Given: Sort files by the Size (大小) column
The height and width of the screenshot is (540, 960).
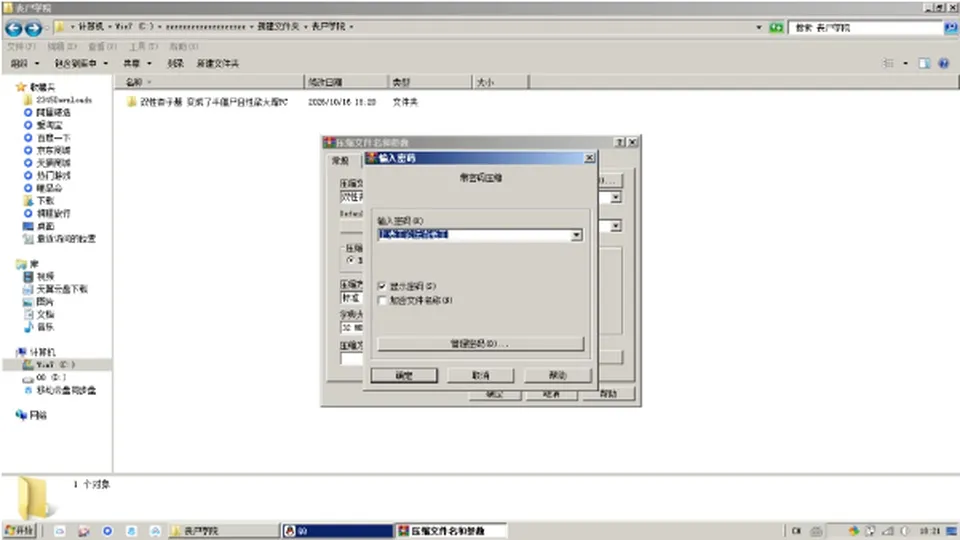Looking at the screenshot, I should [x=500, y=82].
